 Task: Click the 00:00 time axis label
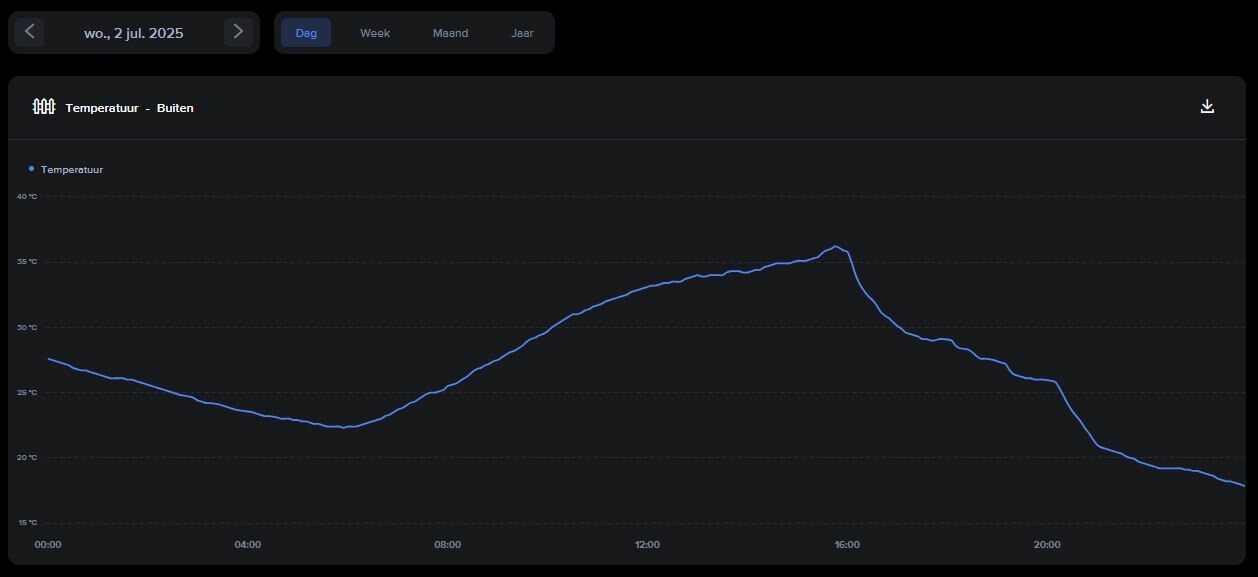pyautogui.click(x=48, y=545)
